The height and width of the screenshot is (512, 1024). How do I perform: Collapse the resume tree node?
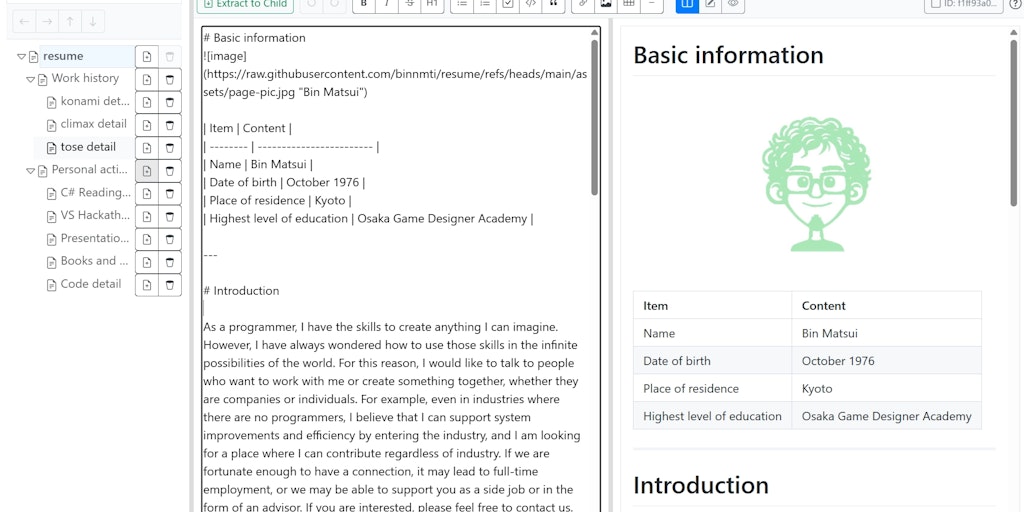pyautogui.click(x=21, y=57)
